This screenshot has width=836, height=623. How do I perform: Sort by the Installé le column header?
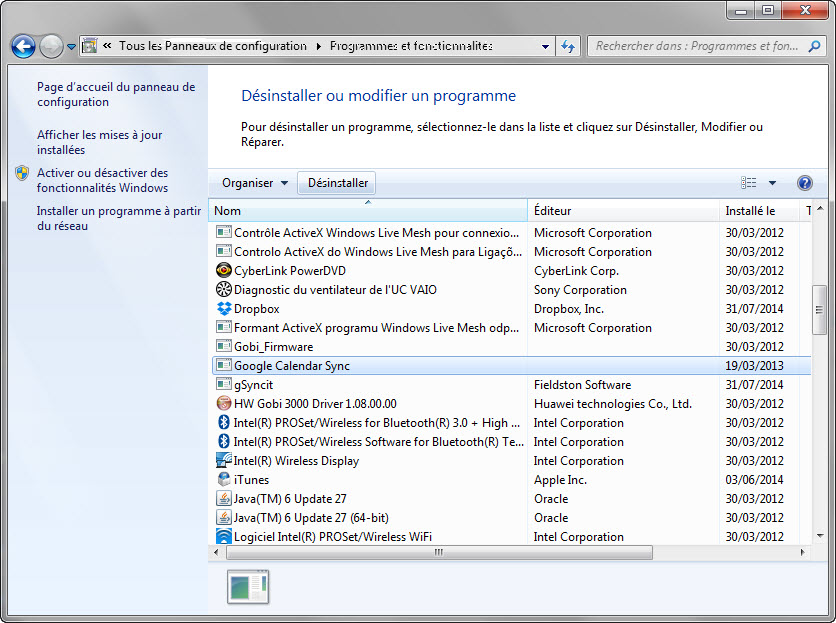(760, 211)
